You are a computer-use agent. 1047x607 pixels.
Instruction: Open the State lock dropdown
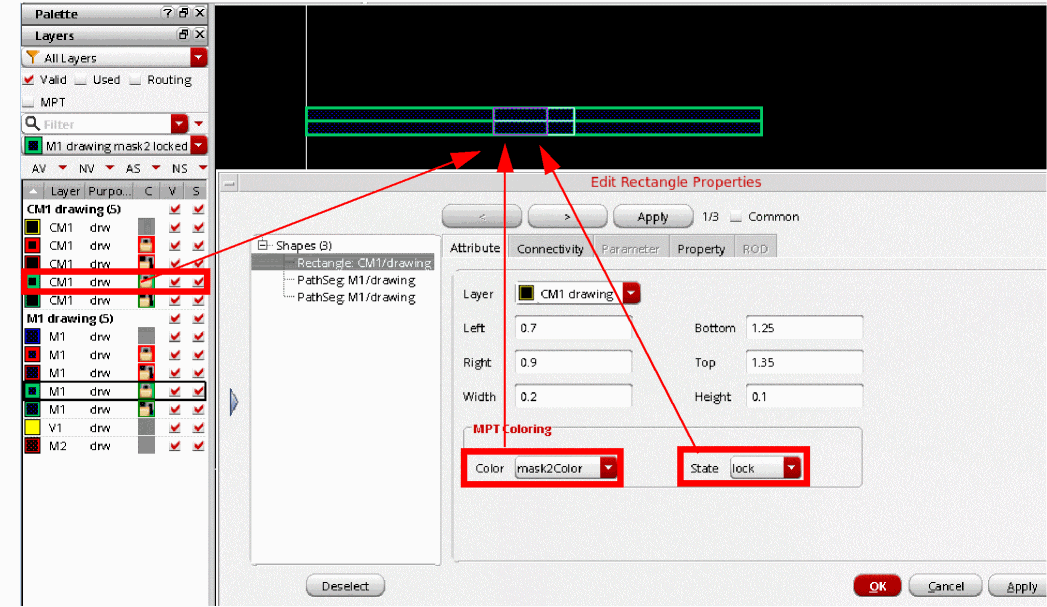point(791,467)
